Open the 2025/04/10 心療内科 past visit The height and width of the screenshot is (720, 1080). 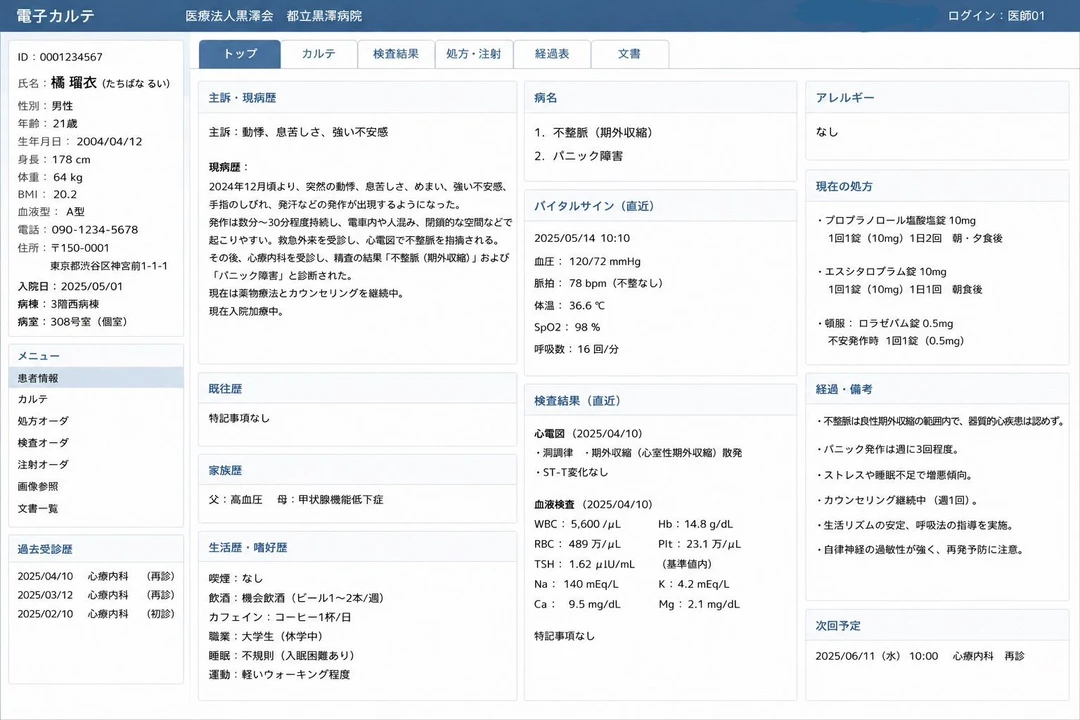96,576
